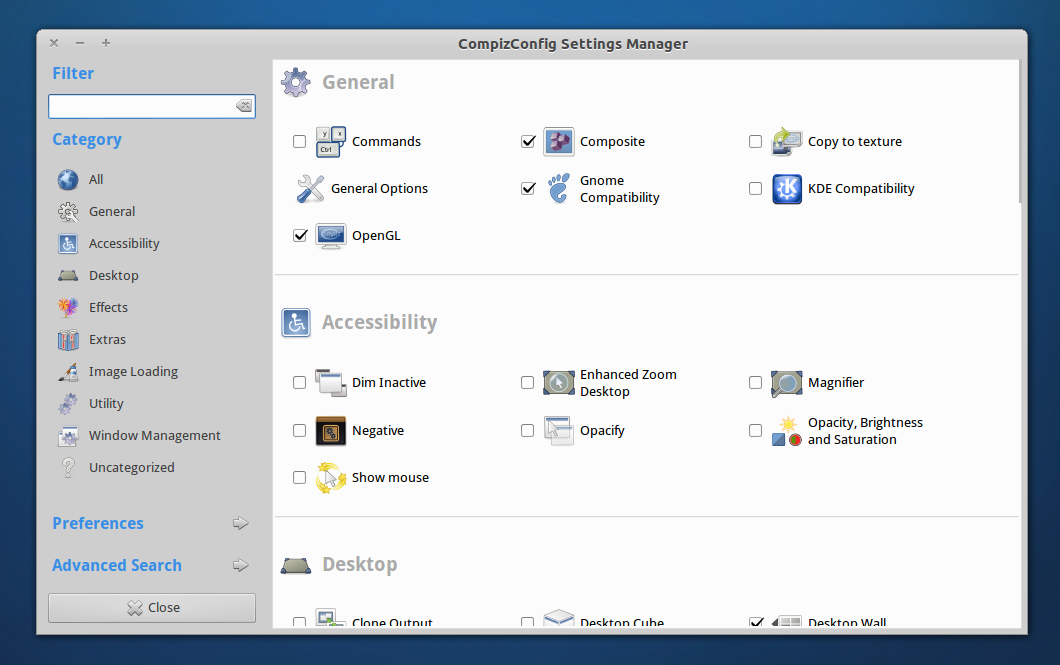Expand the Advanced Search arrow

click(240, 565)
